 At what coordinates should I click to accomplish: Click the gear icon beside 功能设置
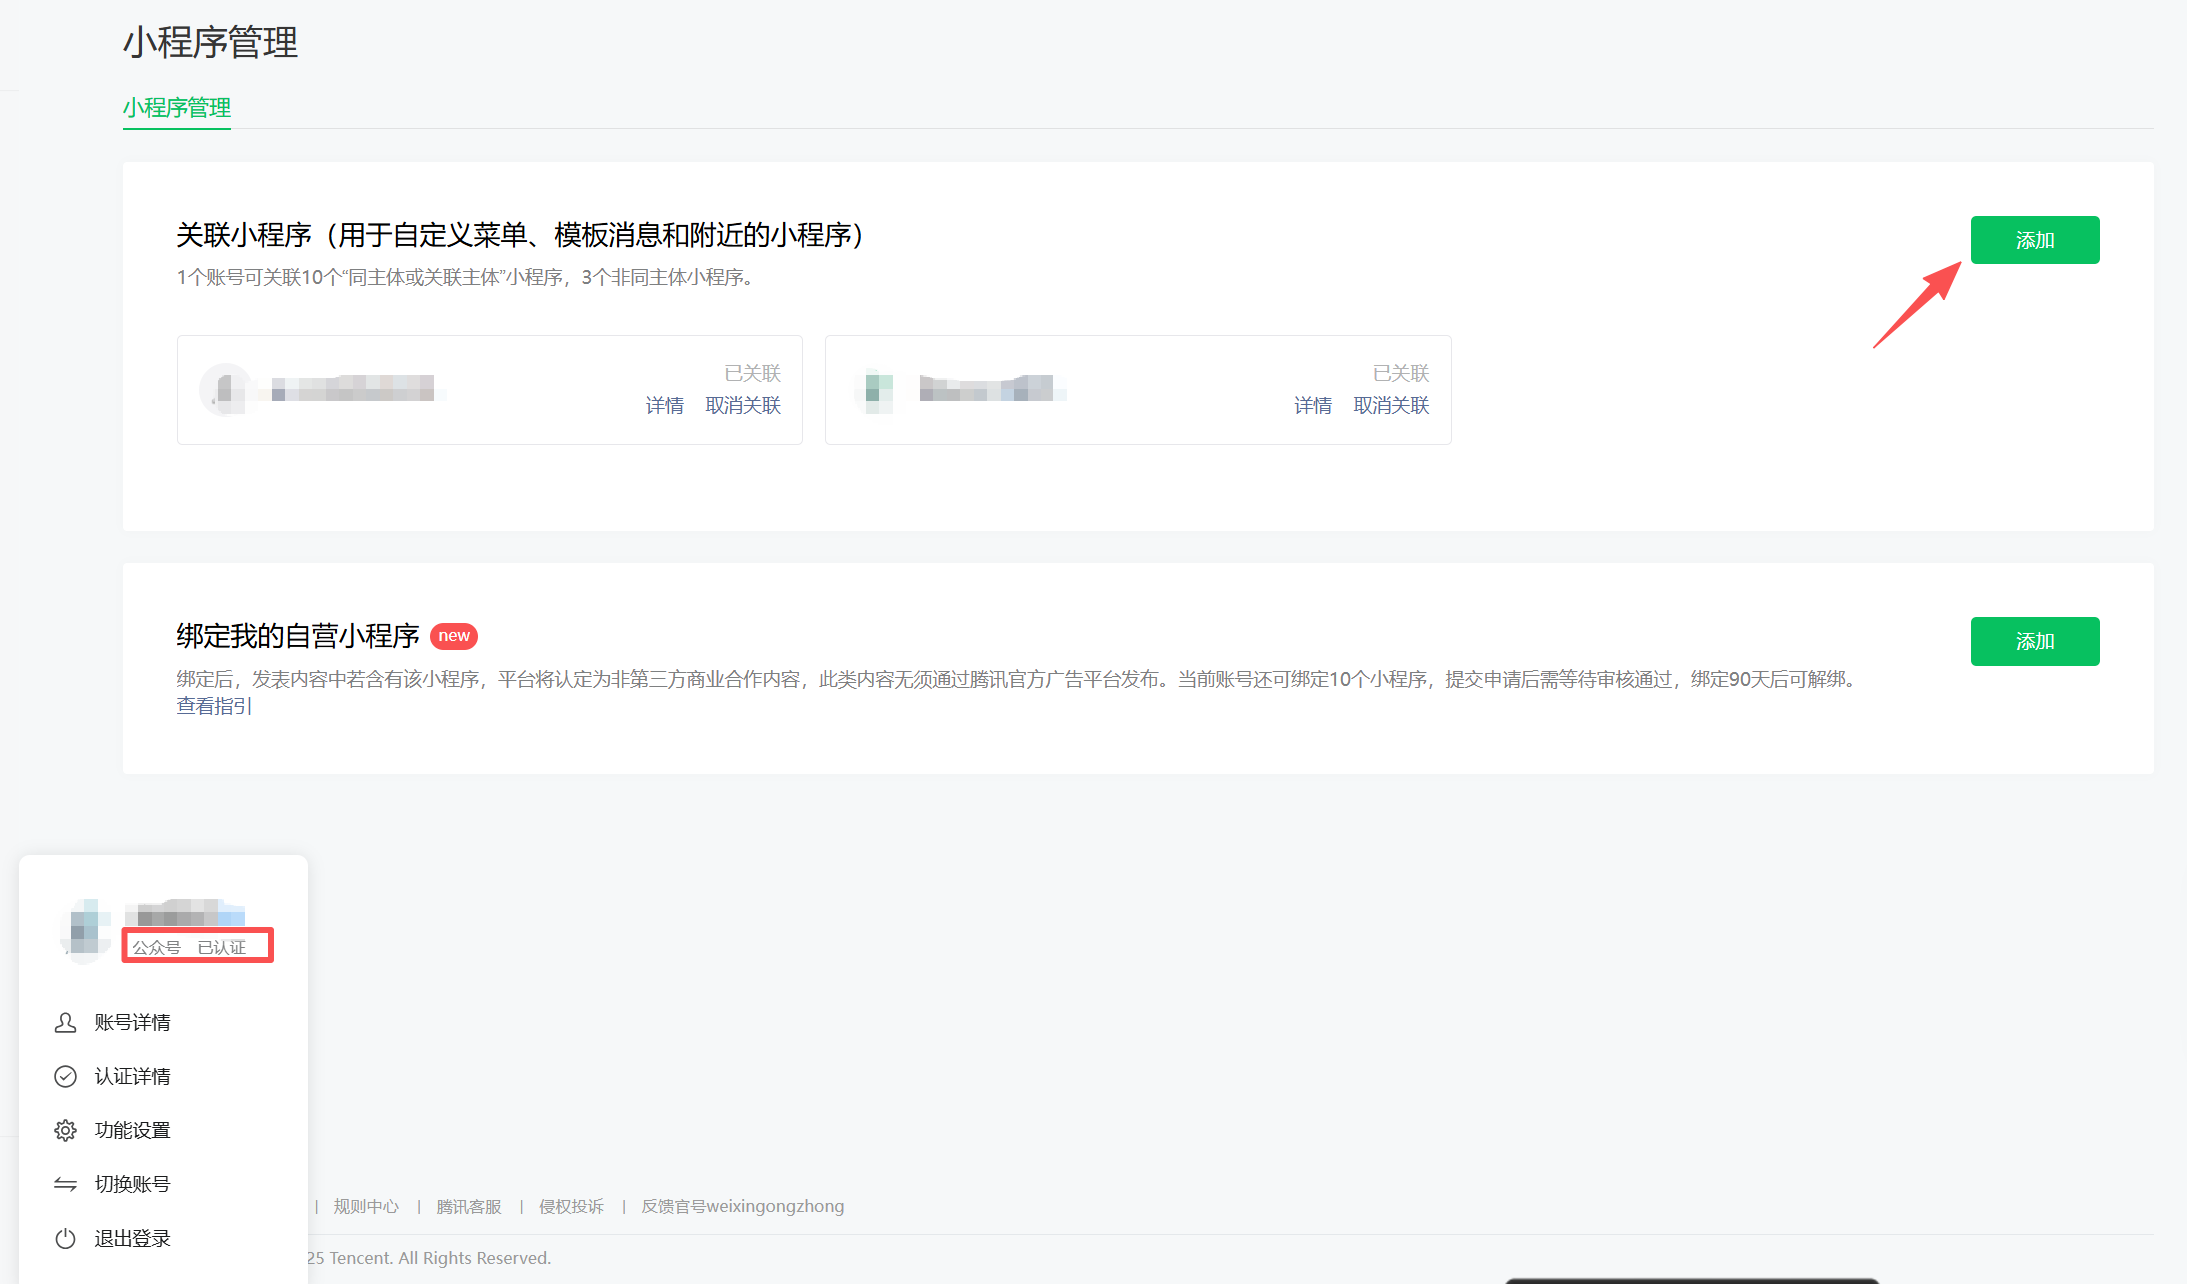[x=64, y=1130]
